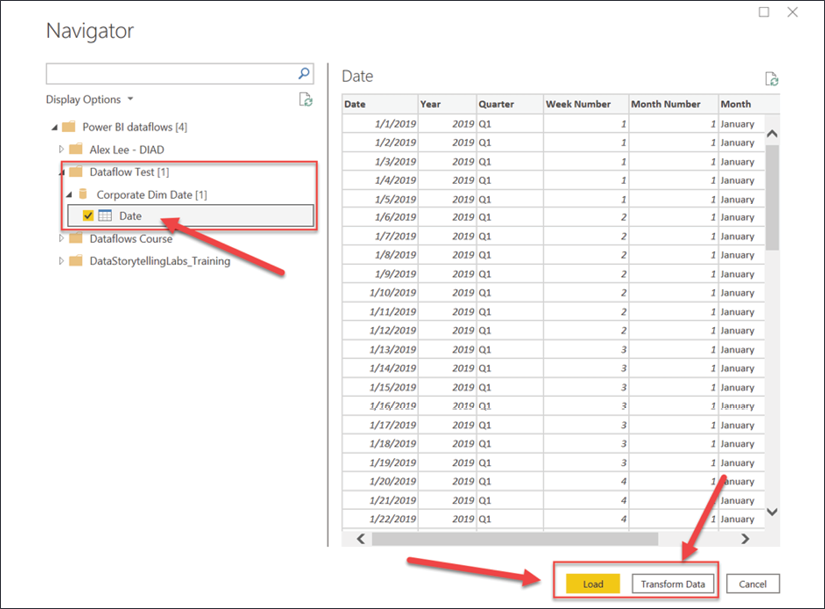Expand the Alex Lee - DIAD workspace
The height and width of the screenshot is (609, 825).
61,149
